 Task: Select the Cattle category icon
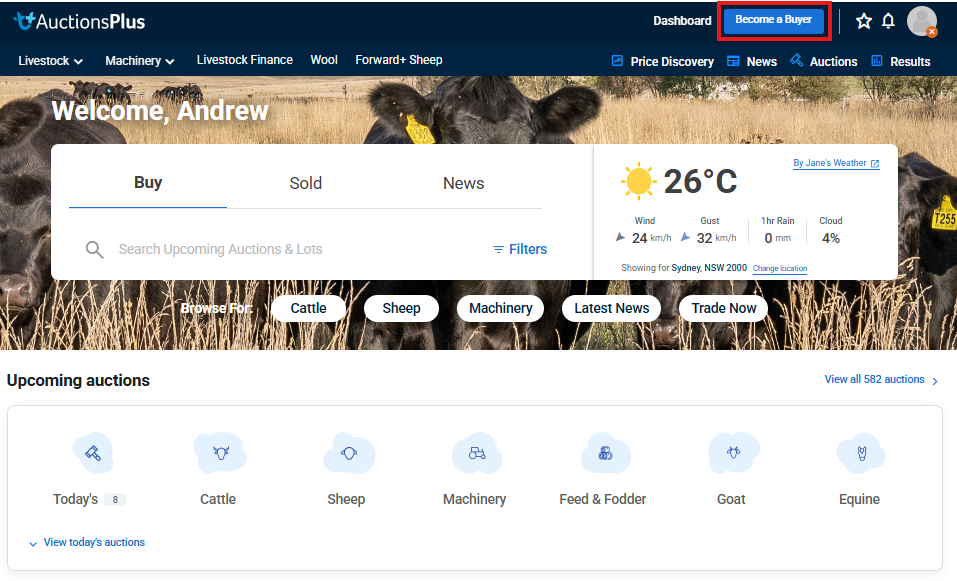coord(220,453)
